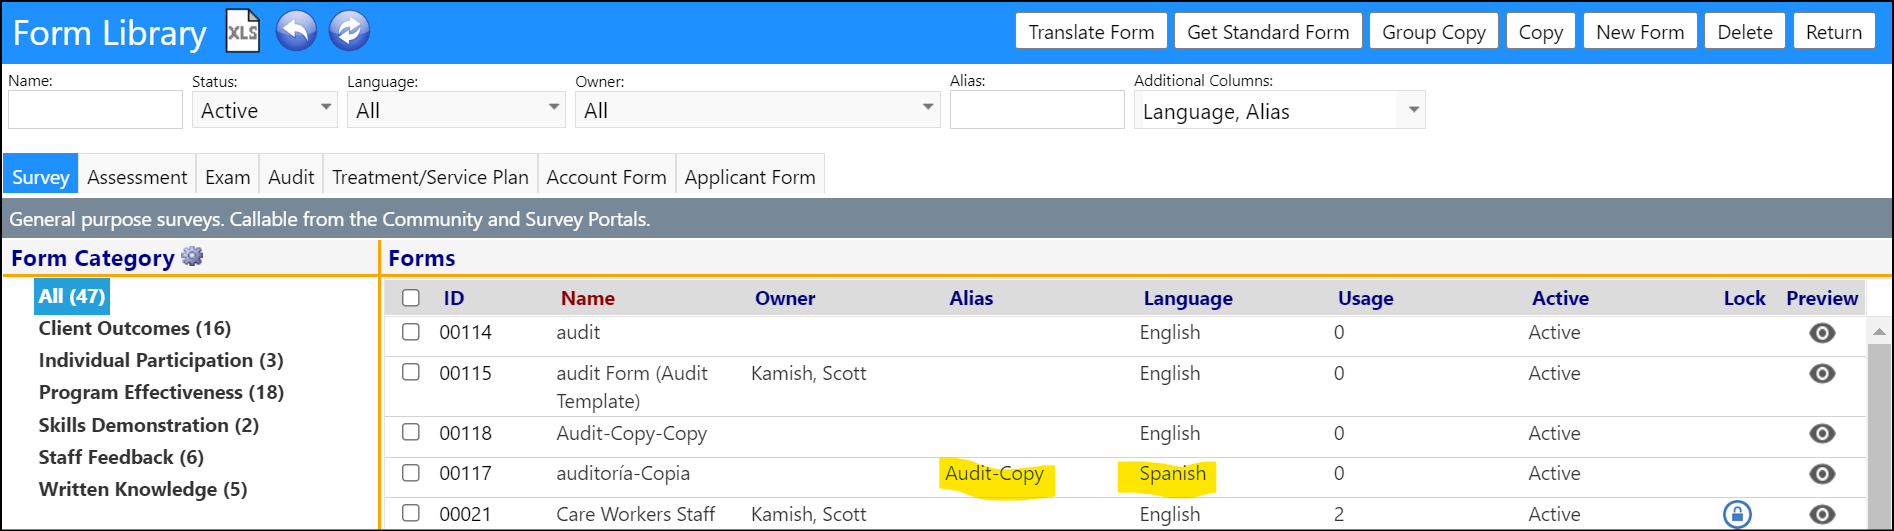Preview the form named audit (00114)
The width and height of the screenshot is (1894, 531).
tap(1822, 333)
